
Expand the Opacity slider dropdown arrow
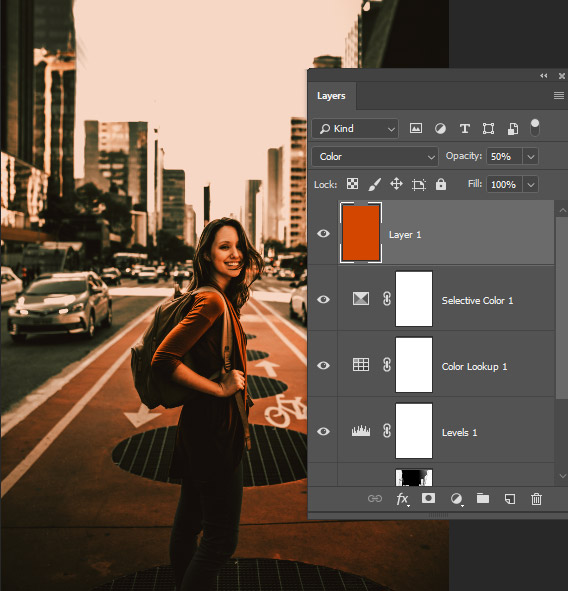pos(531,156)
